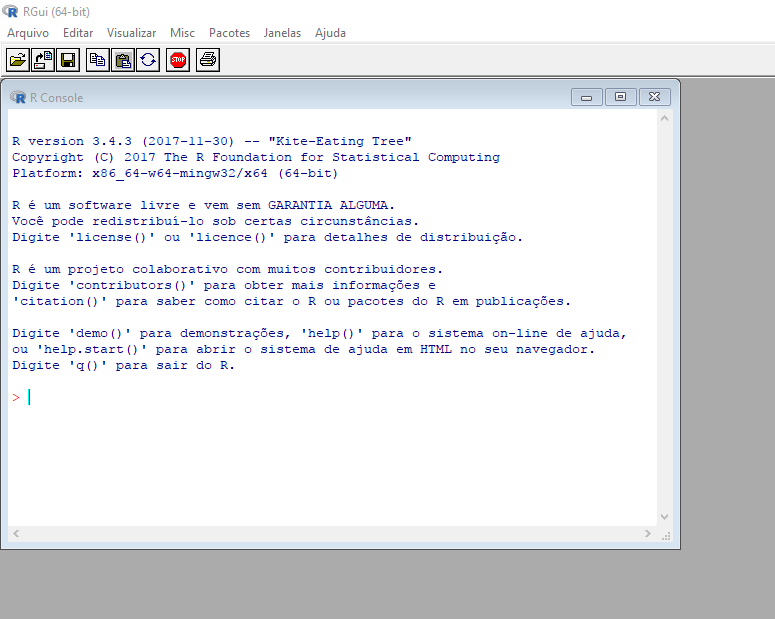Click the "Digite 'q()' para sair" line
775x619 pixels.
[x=124, y=365]
